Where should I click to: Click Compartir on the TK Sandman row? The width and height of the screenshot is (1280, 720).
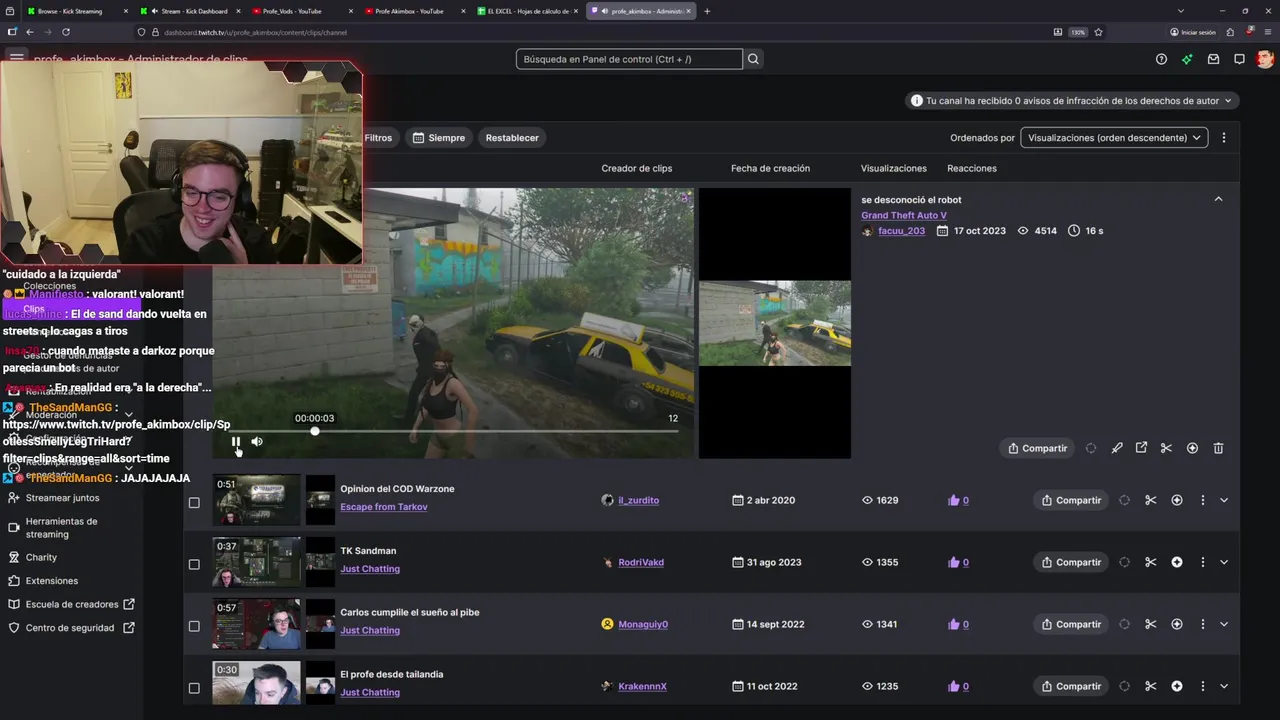click(1071, 562)
